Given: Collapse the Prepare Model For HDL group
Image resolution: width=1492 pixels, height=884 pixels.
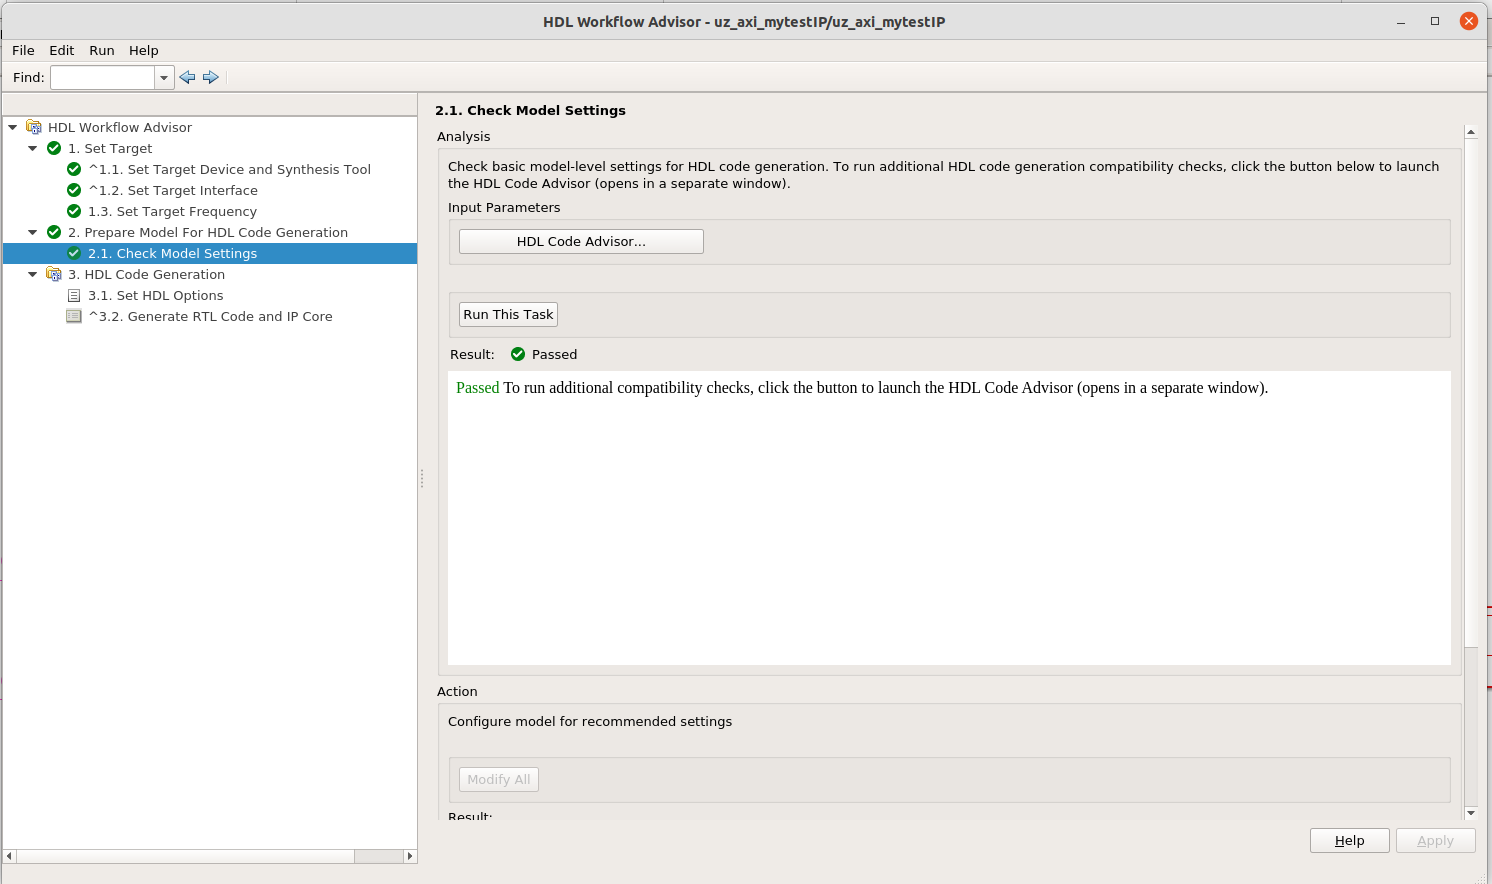Looking at the screenshot, I should point(33,232).
